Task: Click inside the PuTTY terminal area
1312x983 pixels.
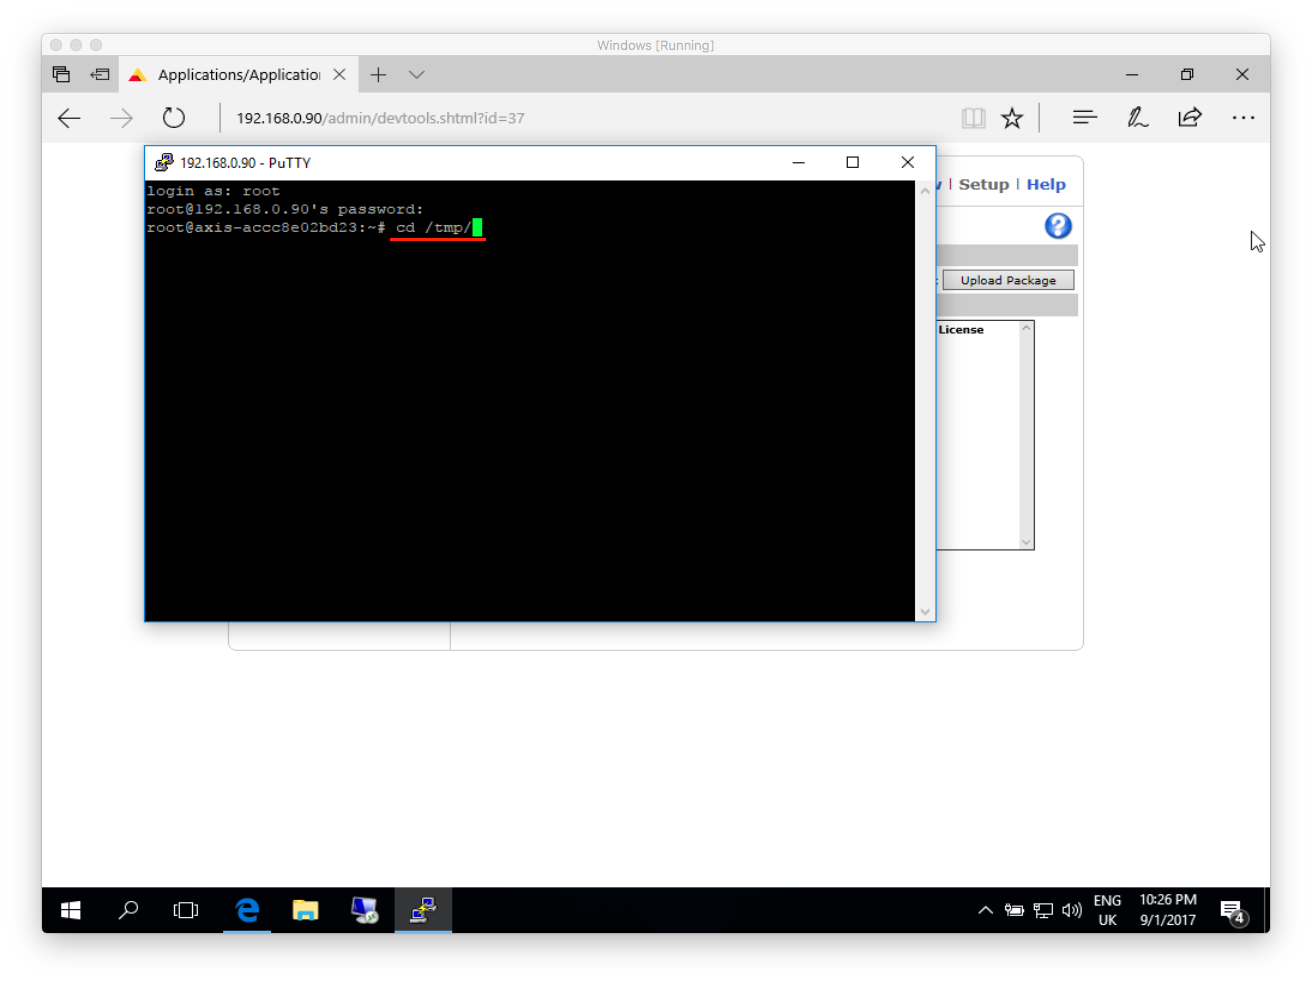Action: tap(530, 400)
